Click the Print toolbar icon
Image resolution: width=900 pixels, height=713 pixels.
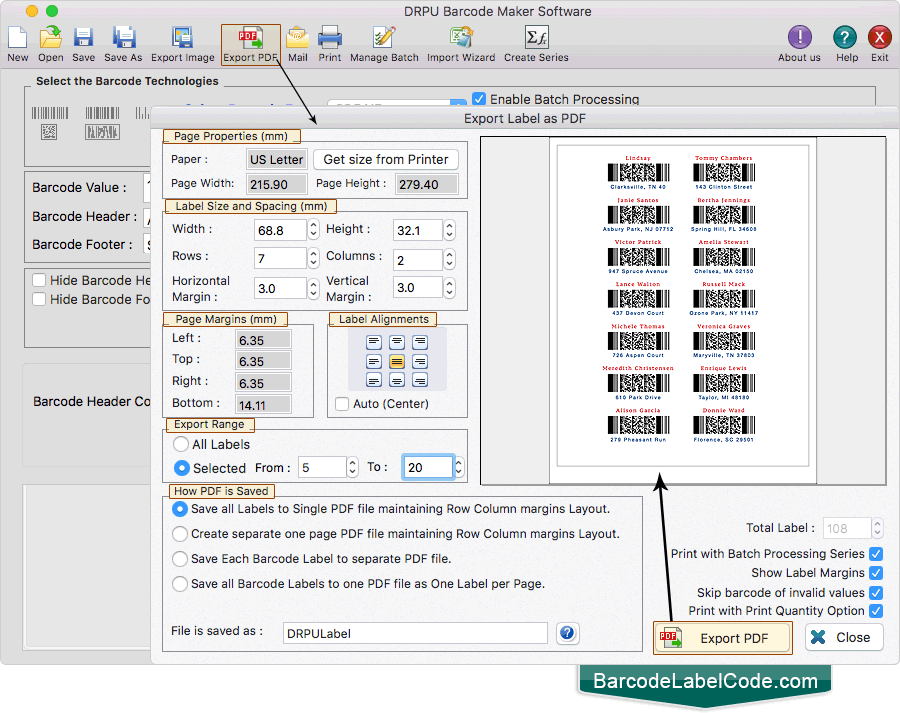coord(329,44)
